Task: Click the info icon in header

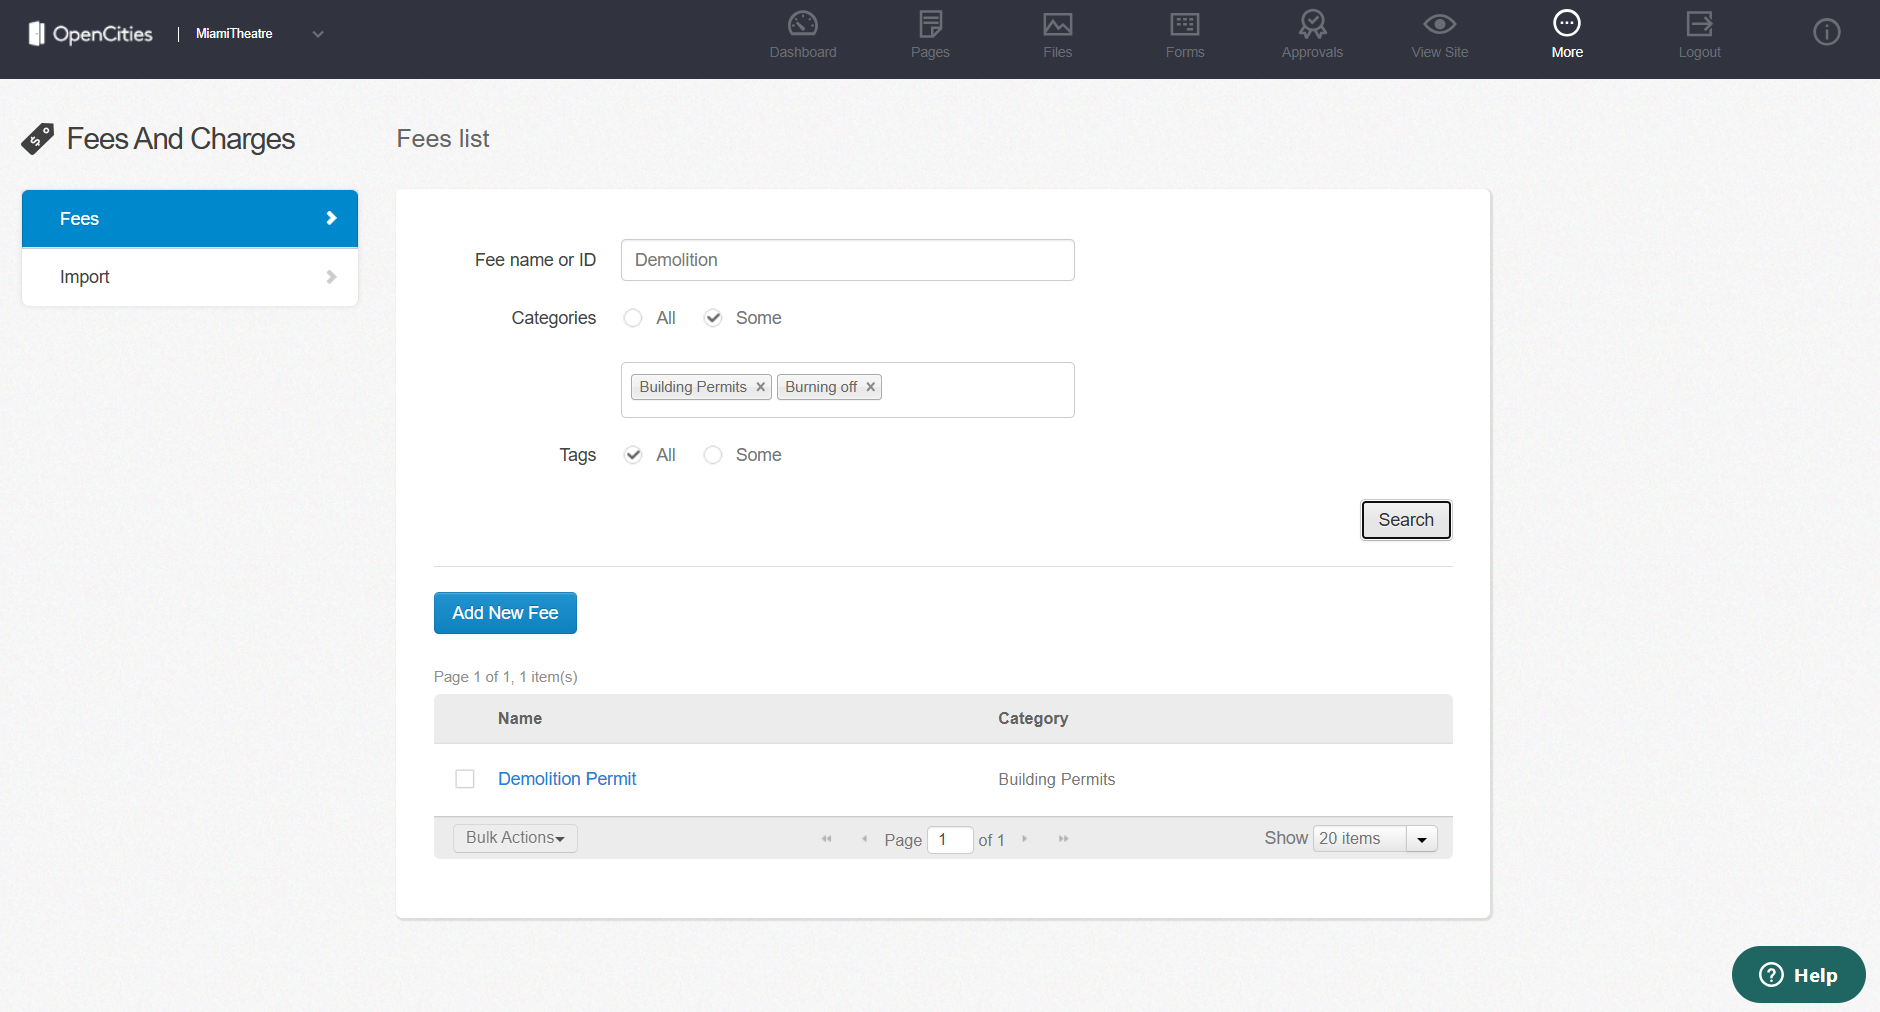Action: [1826, 33]
